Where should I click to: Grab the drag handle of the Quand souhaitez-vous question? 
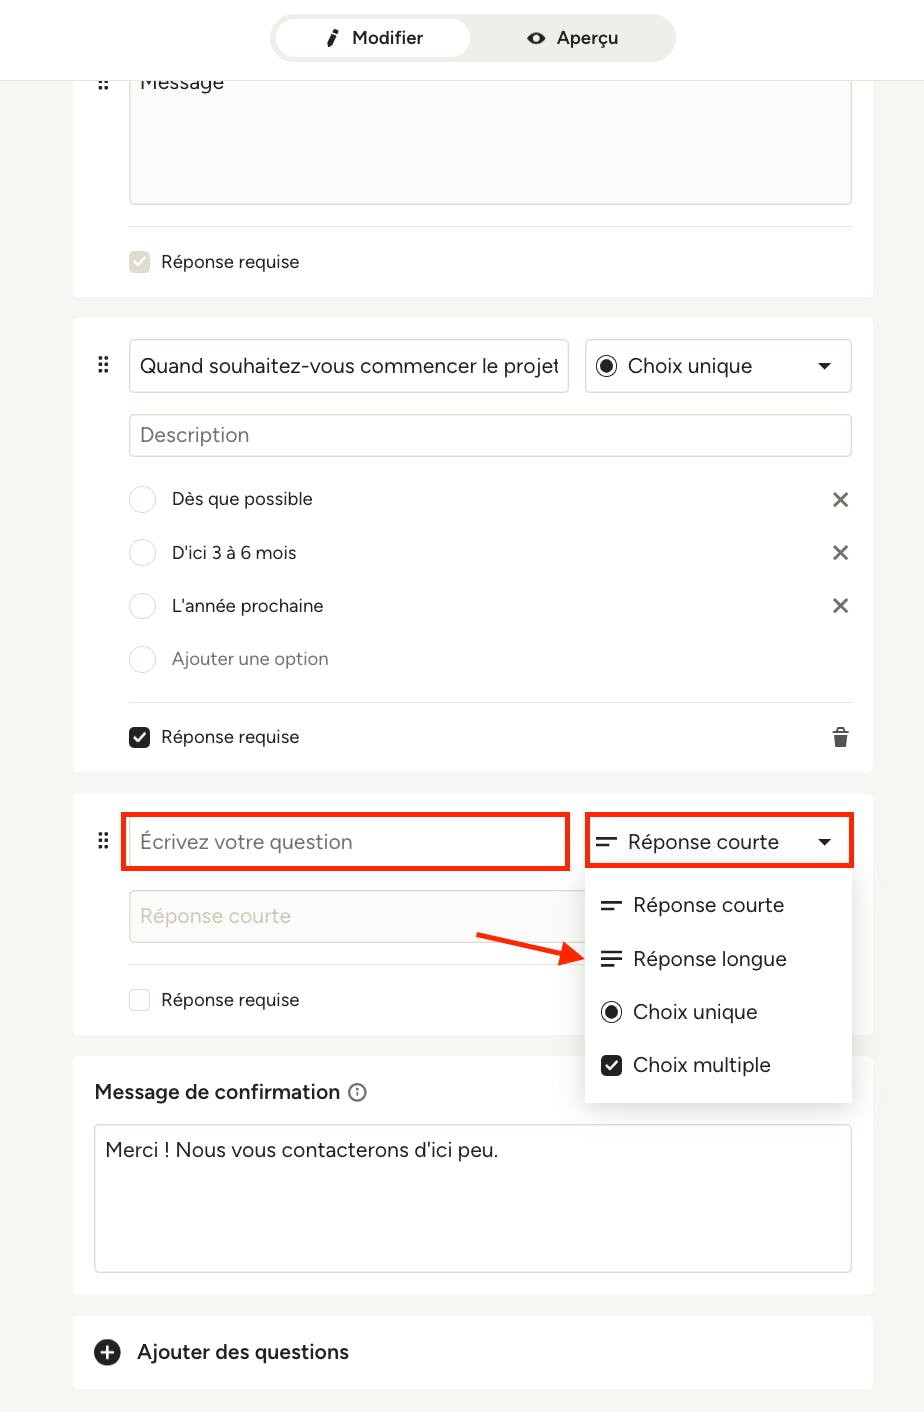point(103,365)
